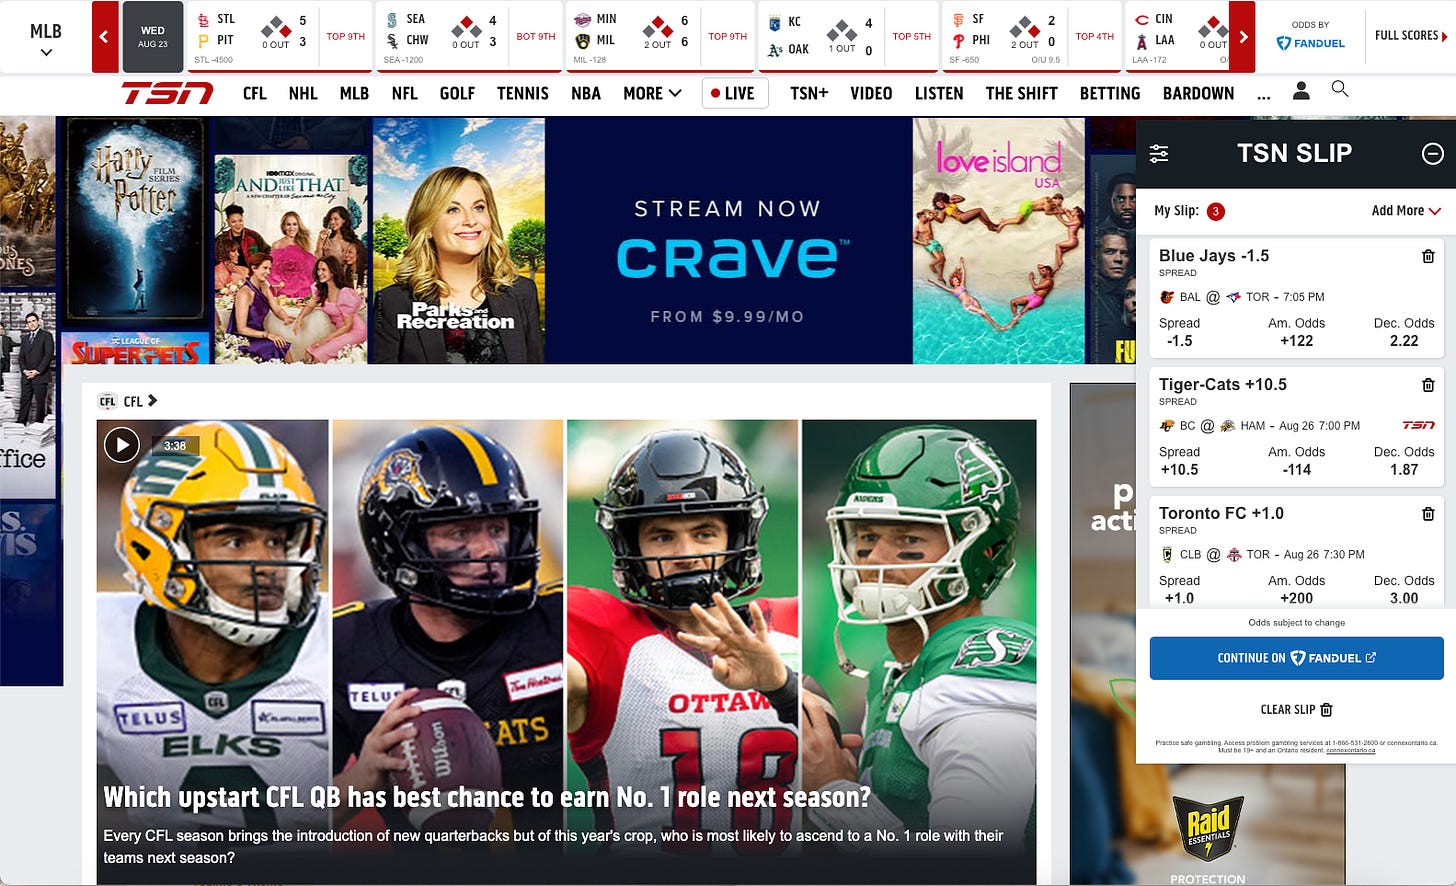Viewport: 1456px width, 886px height.
Task: Open MIN vs MIL game score
Action: pyautogui.click(x=659, y=37)
